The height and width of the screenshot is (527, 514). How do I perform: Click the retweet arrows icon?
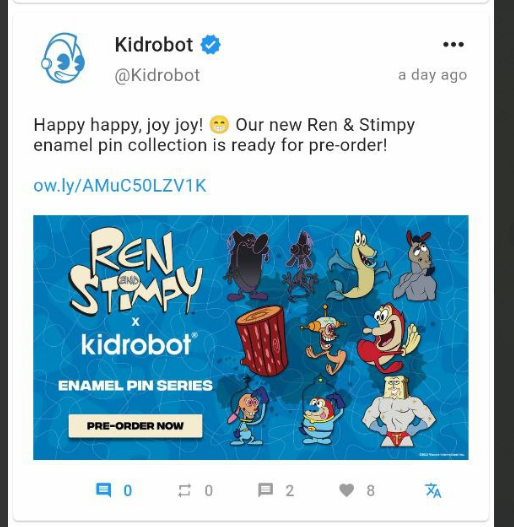(x=184, y=490)
